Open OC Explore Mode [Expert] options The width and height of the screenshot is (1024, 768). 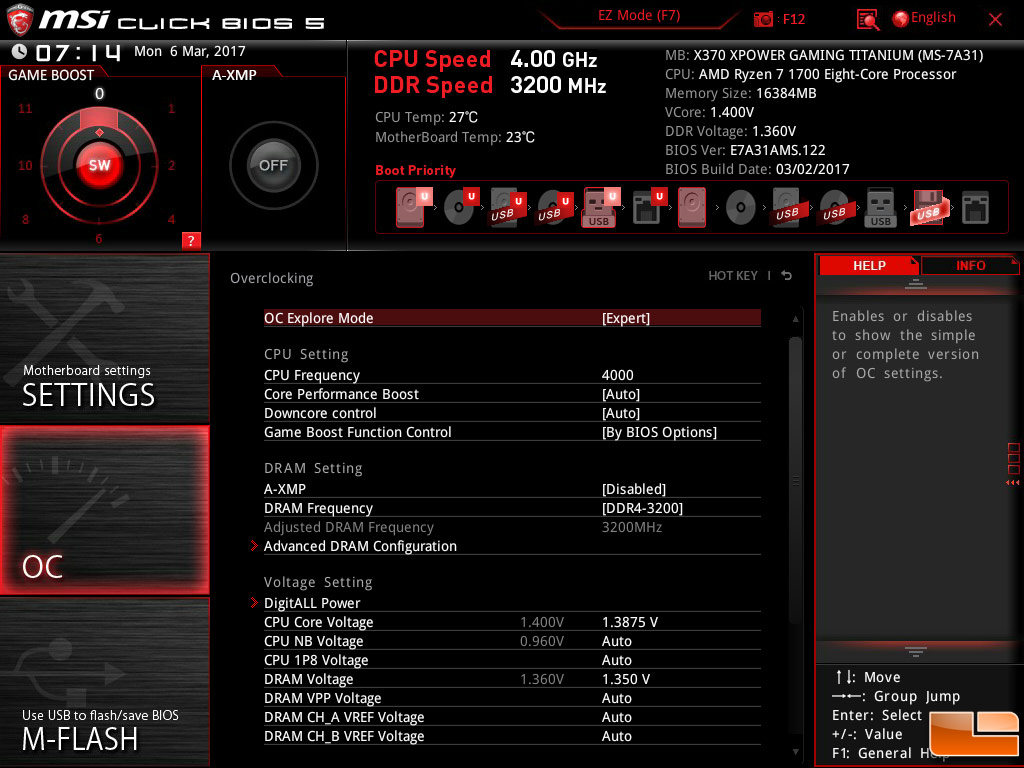pos(512,318)
